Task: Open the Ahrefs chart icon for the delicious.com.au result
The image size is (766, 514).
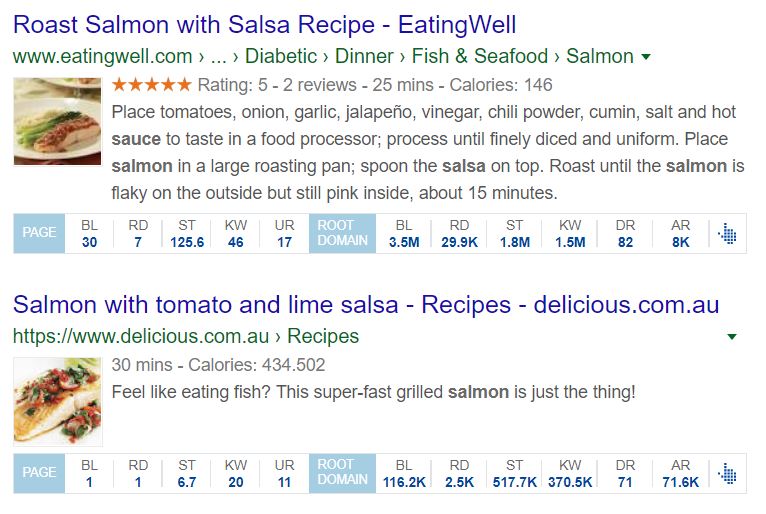Action: [x=727, y=473]
